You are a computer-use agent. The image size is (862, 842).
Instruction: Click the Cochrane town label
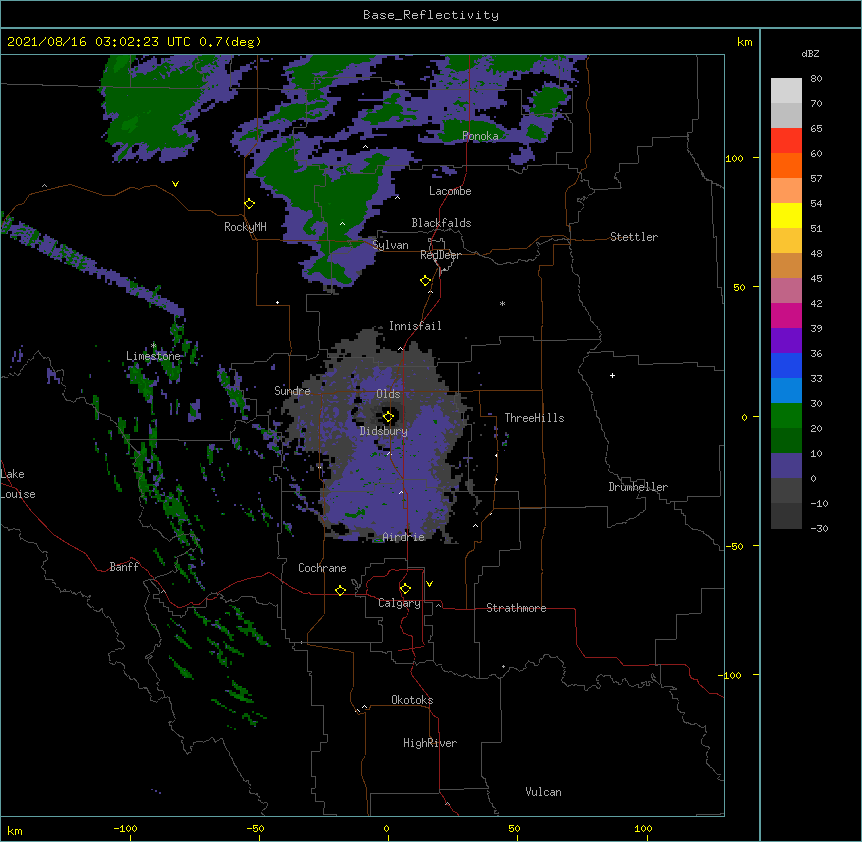click(x=322, y=568)
